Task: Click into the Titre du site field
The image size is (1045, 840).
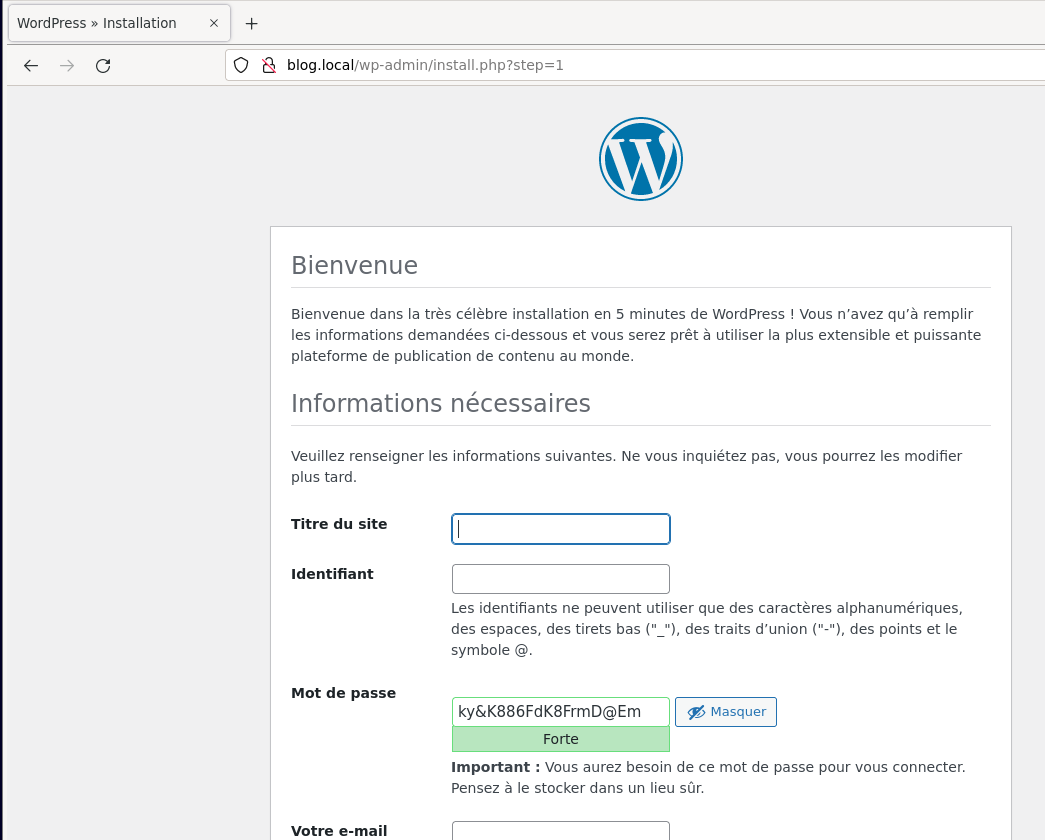Action: [561, 529]
